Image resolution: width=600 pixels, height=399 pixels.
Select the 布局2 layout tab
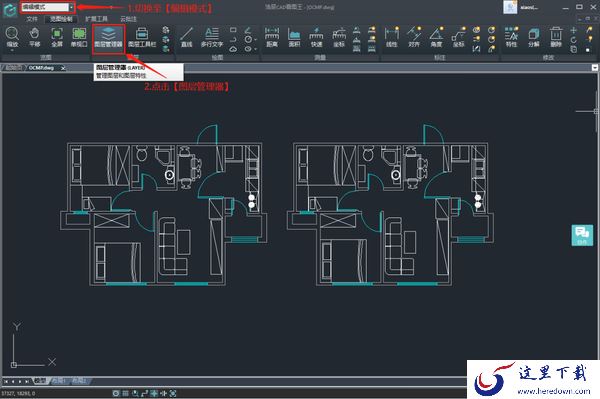(79, 381)
